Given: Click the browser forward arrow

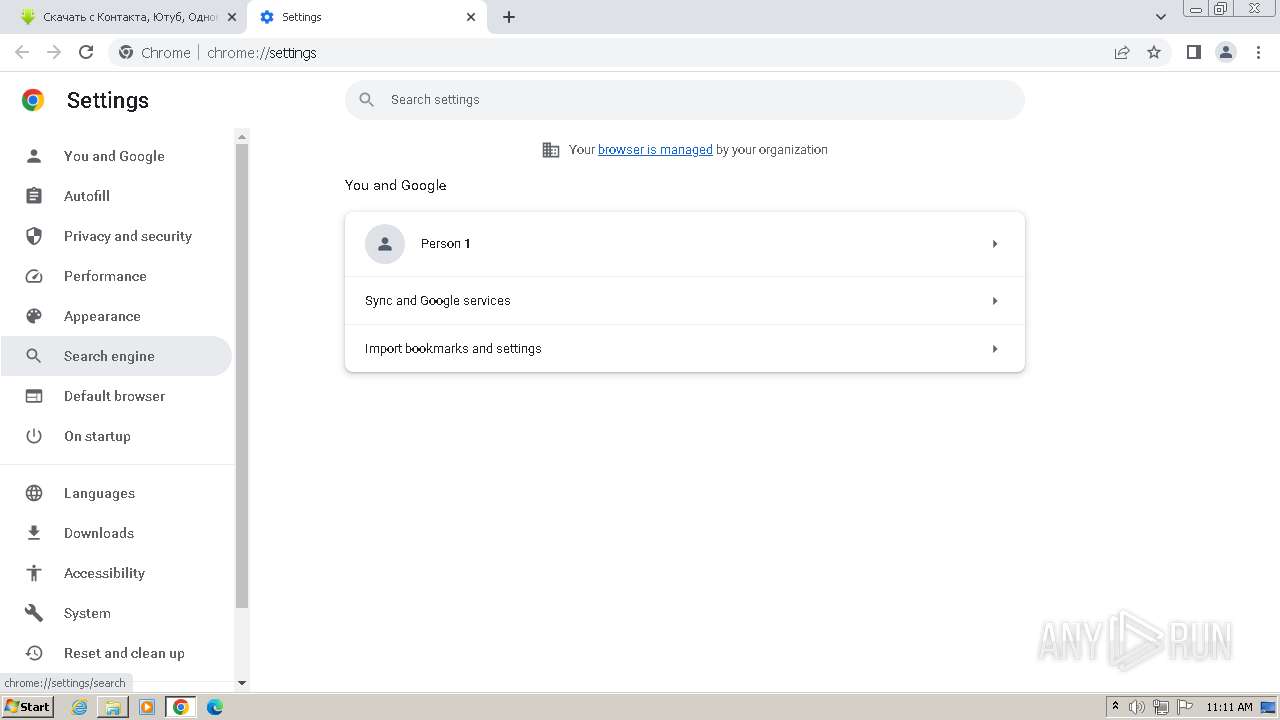Looking at the screenshot, I should point(54,52).
